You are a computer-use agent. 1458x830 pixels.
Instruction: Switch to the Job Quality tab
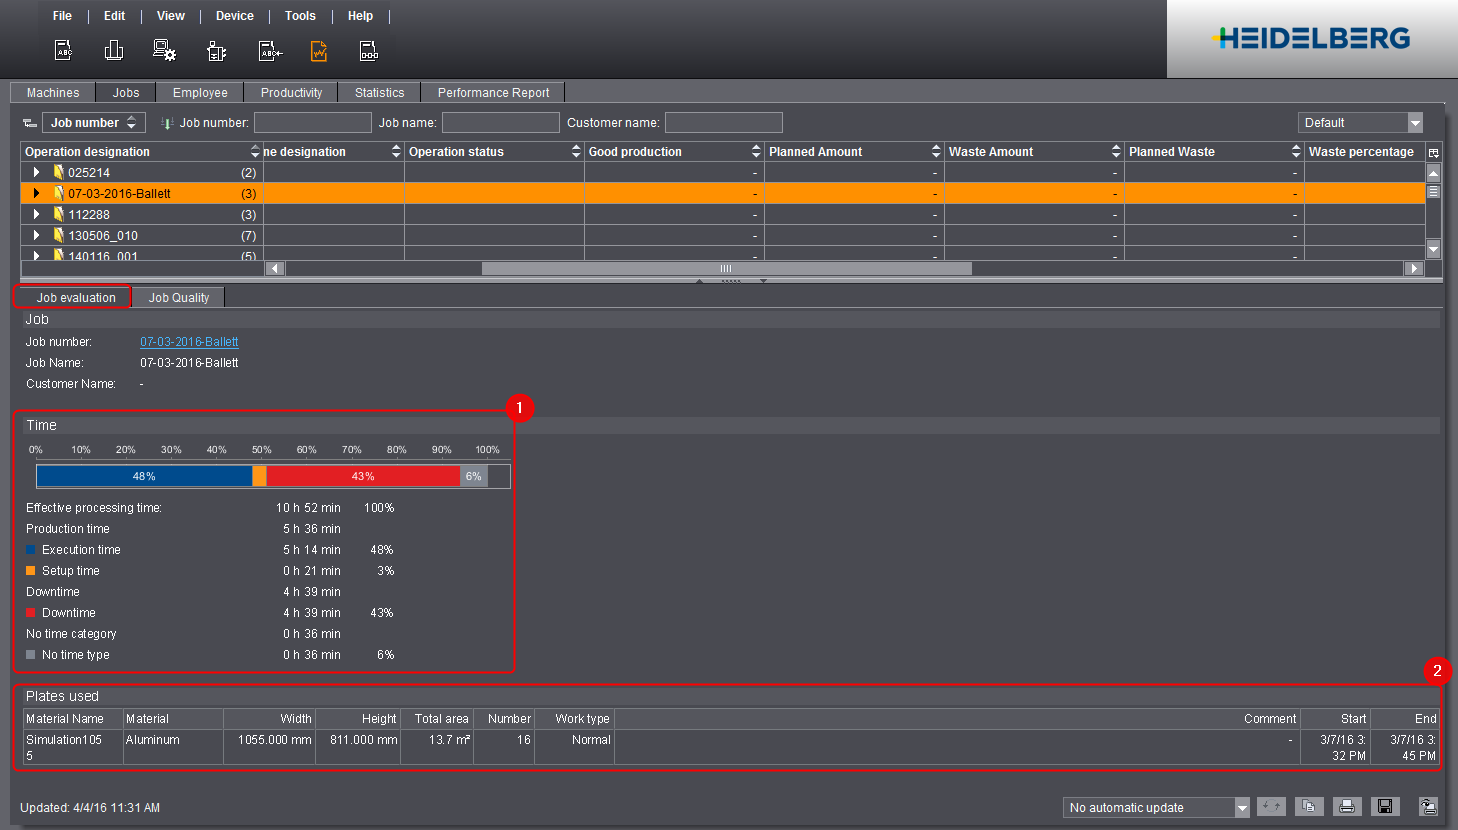(x=179, y=298)
